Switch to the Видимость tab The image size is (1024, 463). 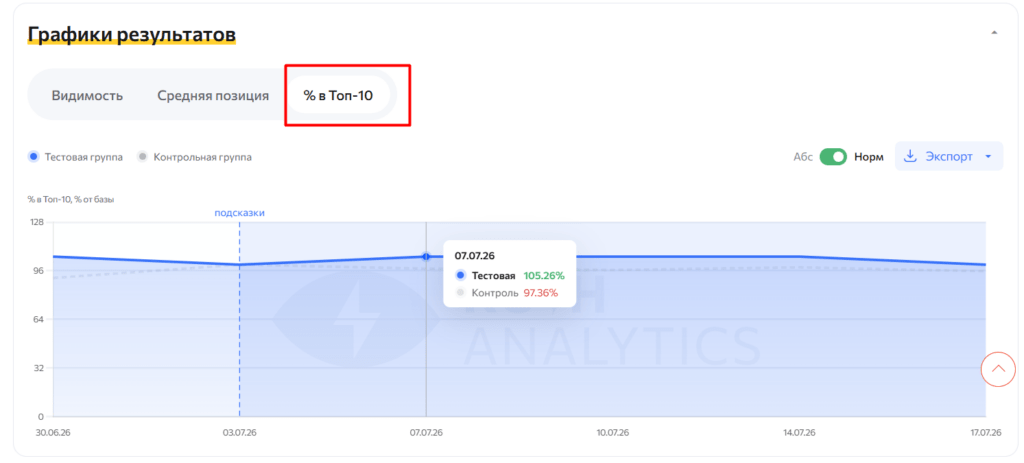coord(88,96)
